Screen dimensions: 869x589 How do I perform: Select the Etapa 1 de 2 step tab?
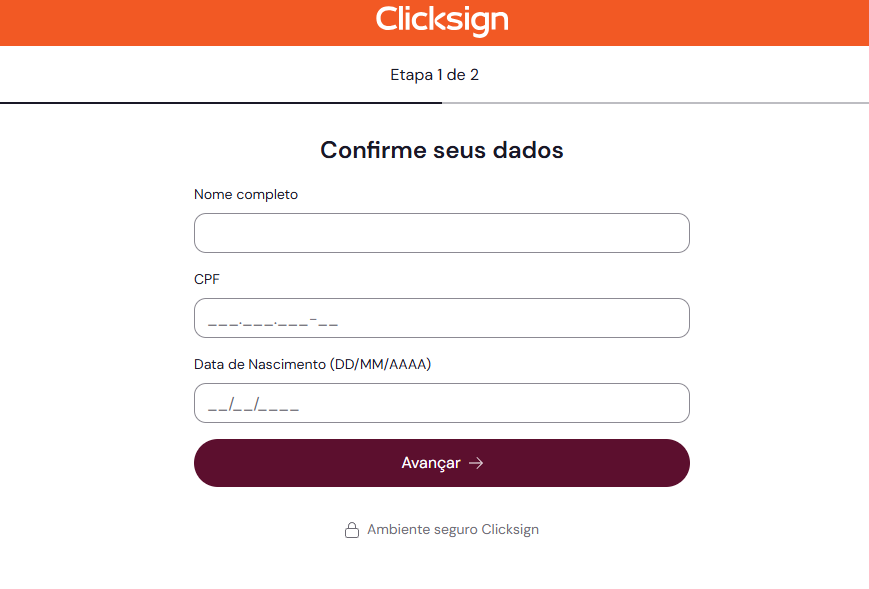tap(434, 74)
